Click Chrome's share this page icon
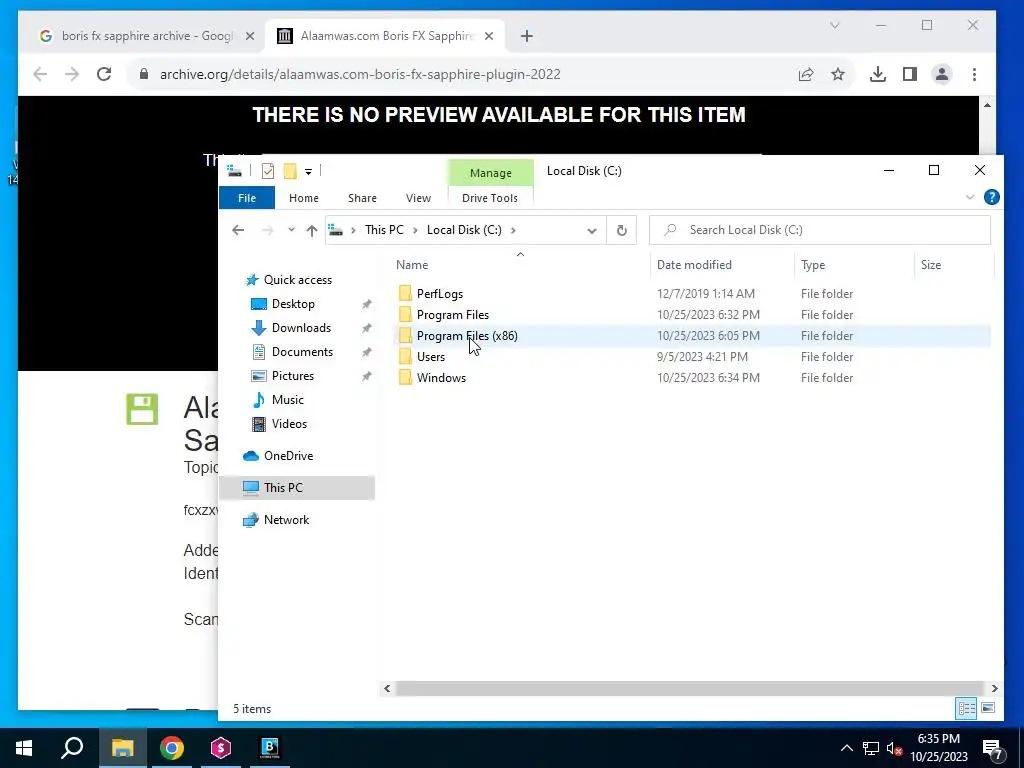Viewport: 1024px width, 768px height. pyautogui.click(x=806, y=74)
